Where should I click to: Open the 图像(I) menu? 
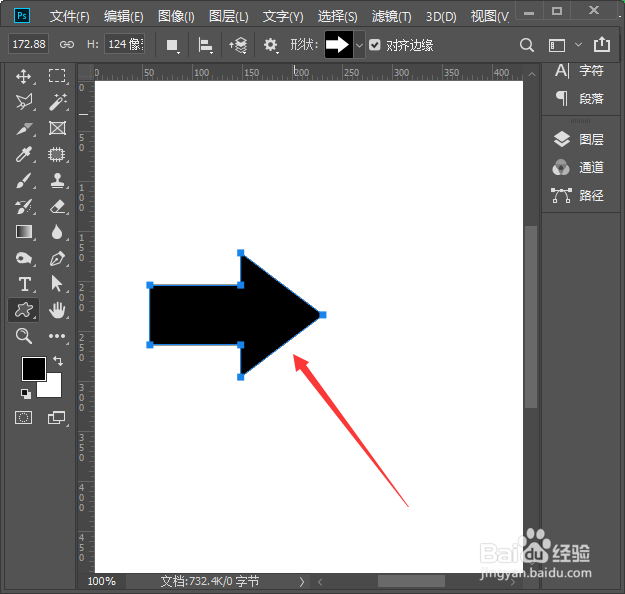pyautogui.click(x=176, y=16)
